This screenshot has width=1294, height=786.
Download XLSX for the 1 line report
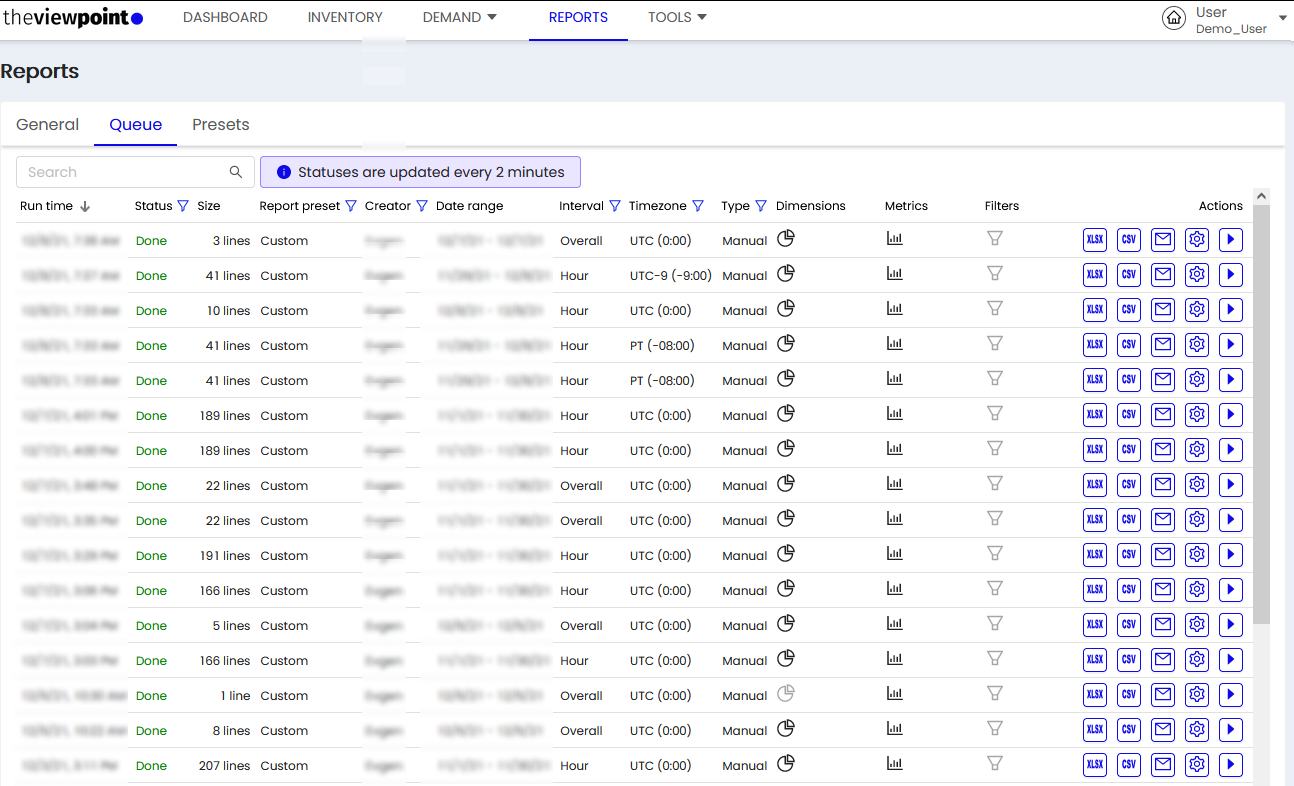tap(1095, 695)
